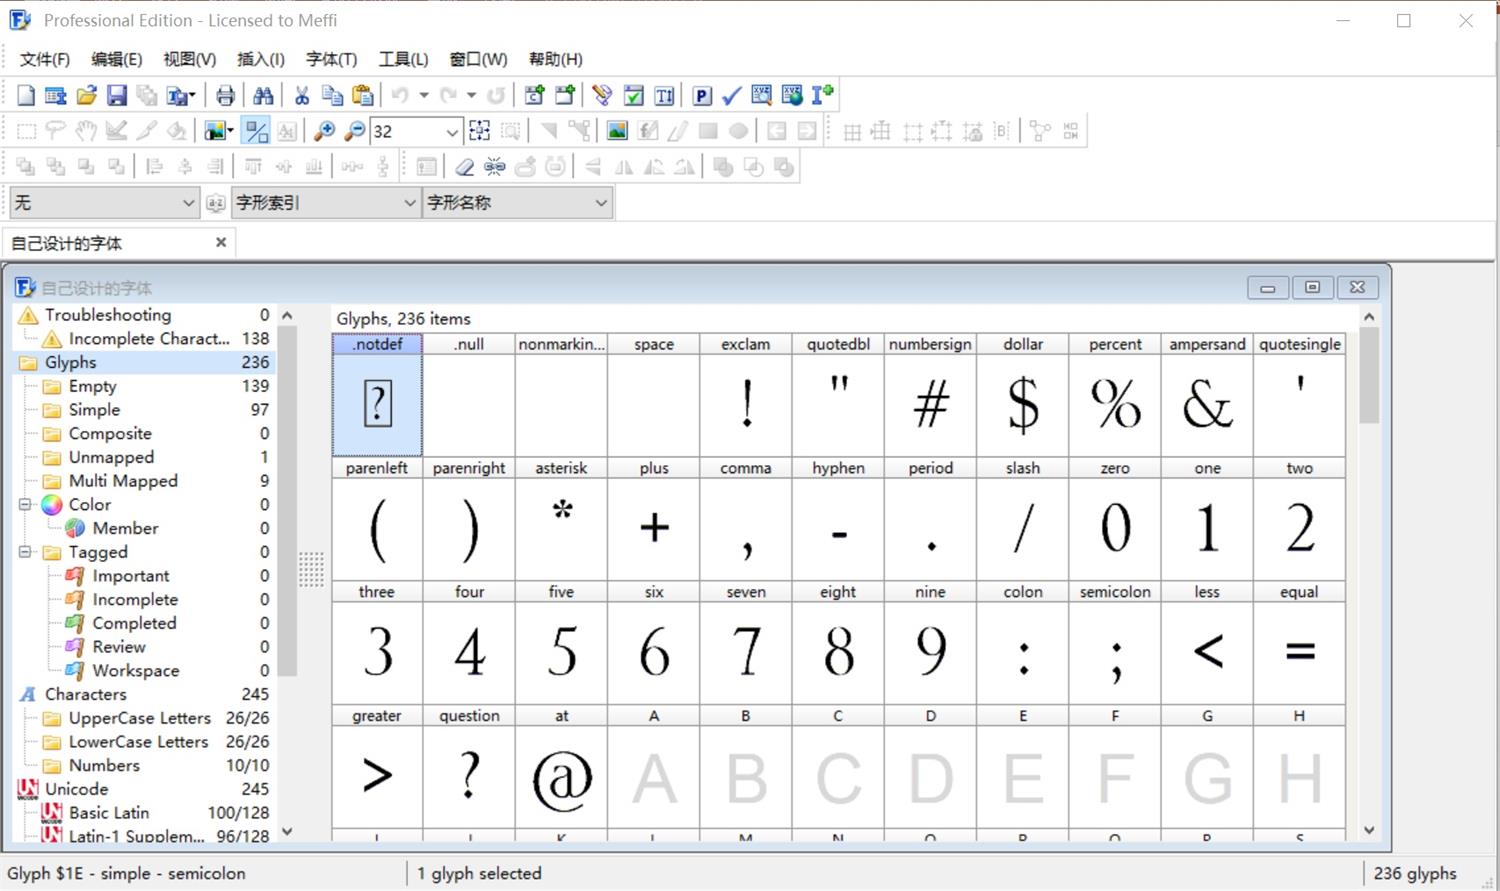Select the Simple glyphs category

pyautogui.click(x=94, y=410)
